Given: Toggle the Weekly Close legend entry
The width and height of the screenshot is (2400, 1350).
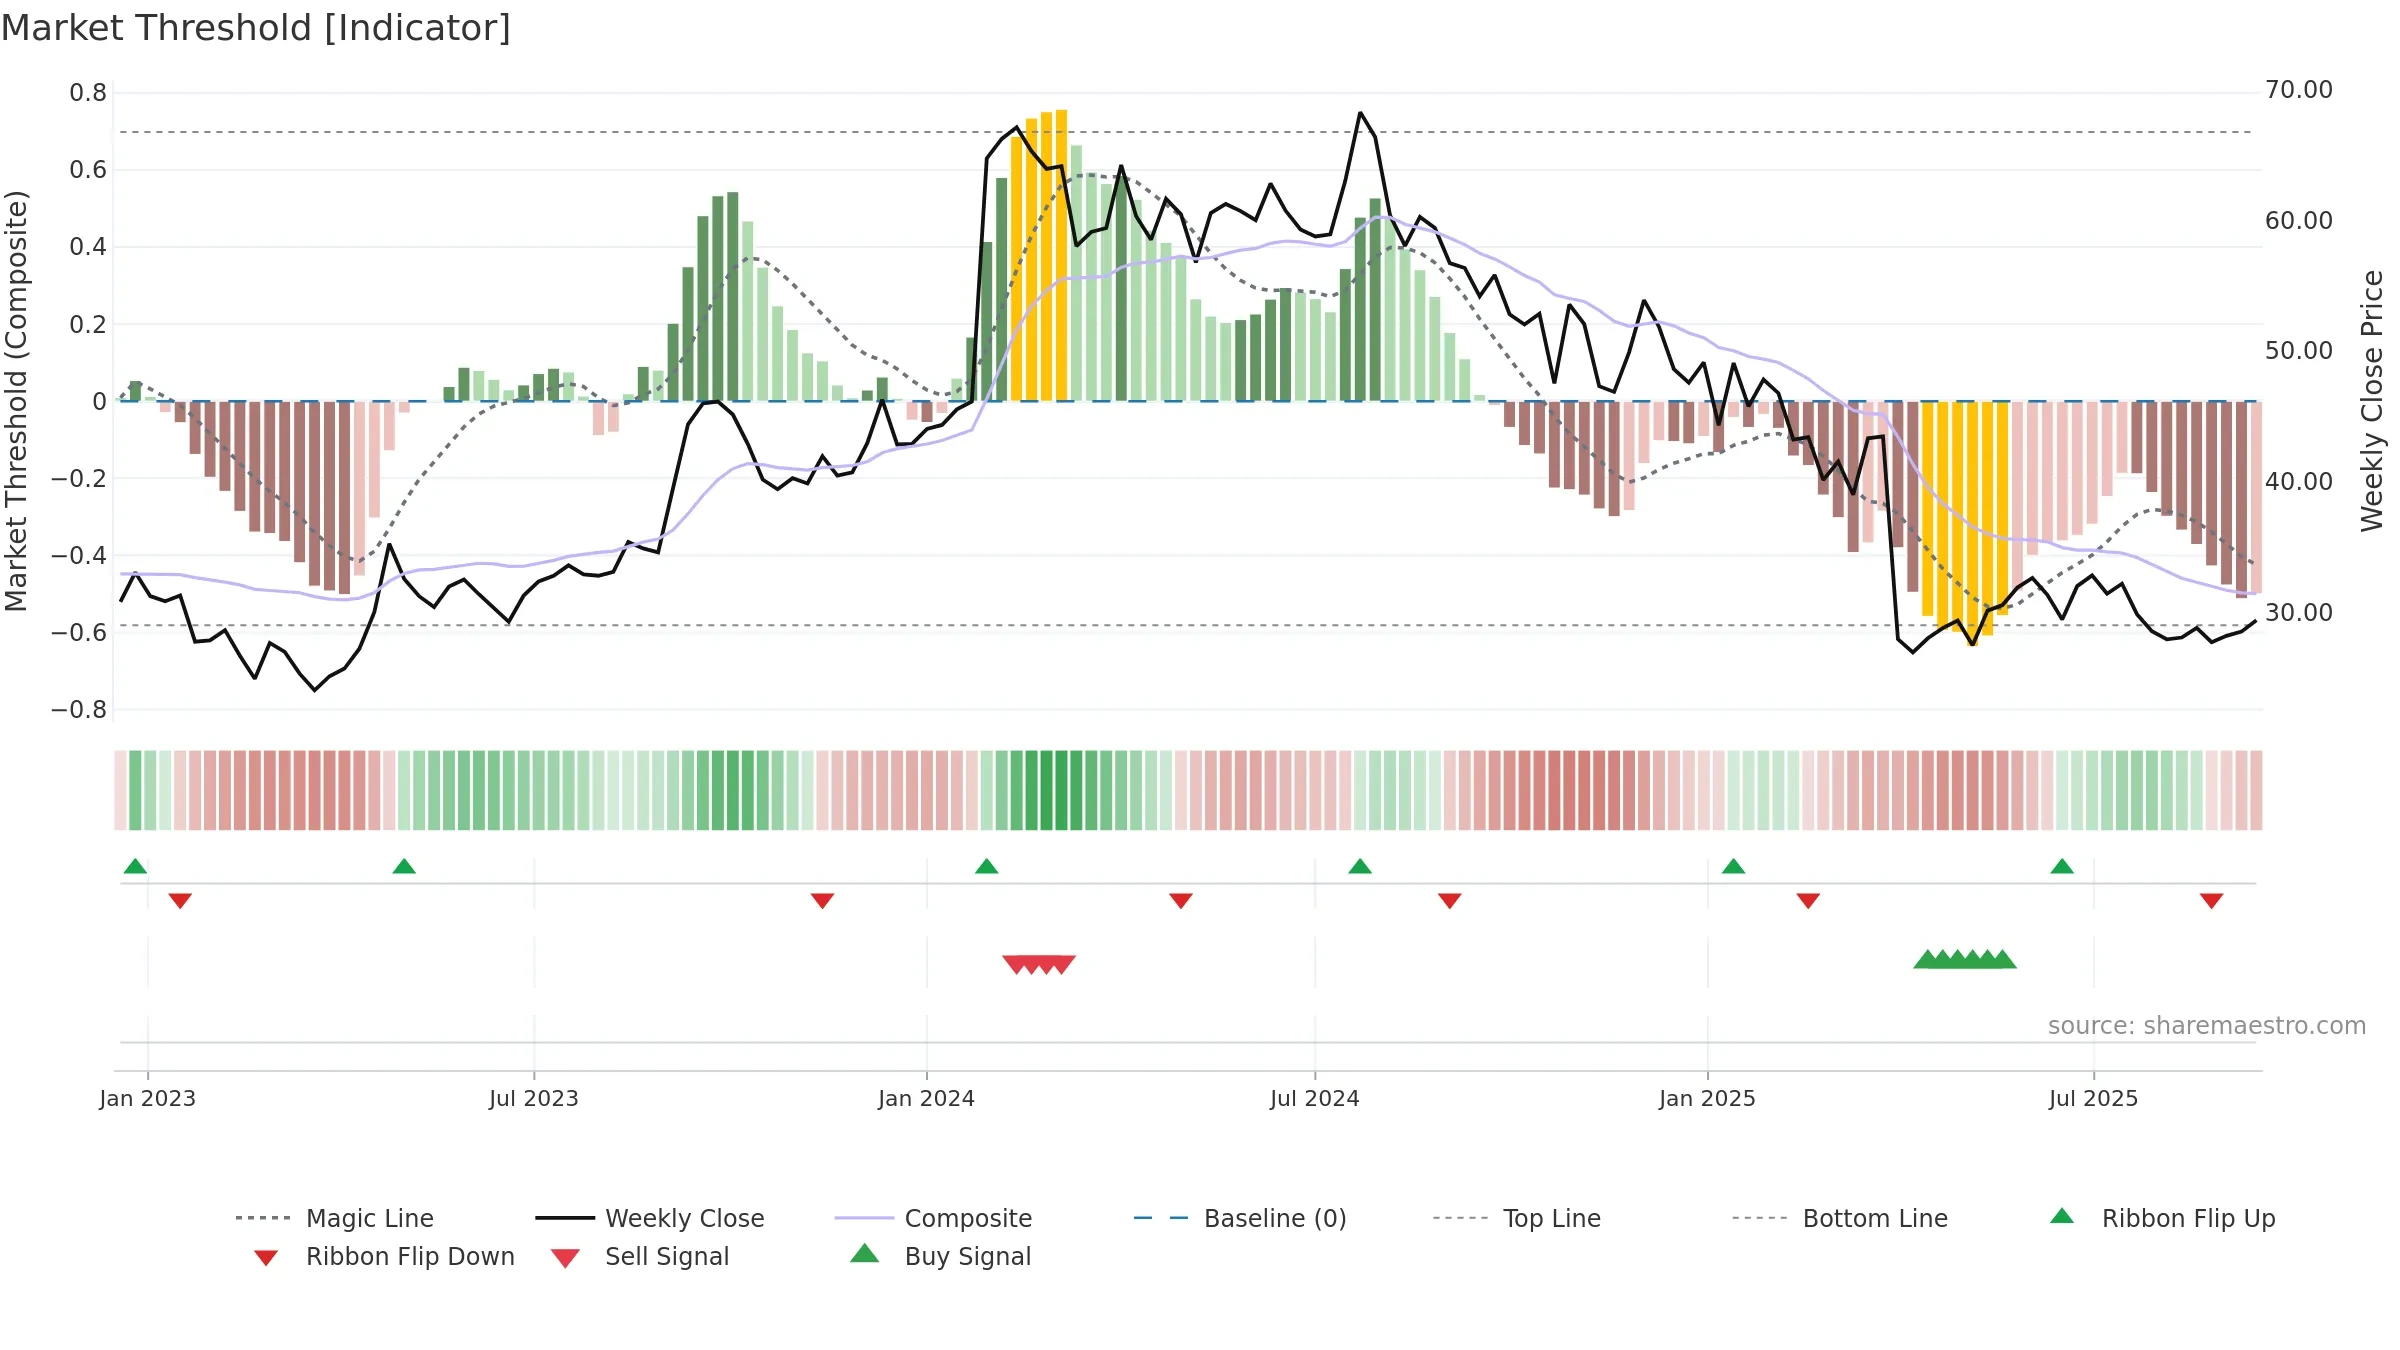Looking at the screenshot, I should pyautogui.click(x=650, y=1218).
